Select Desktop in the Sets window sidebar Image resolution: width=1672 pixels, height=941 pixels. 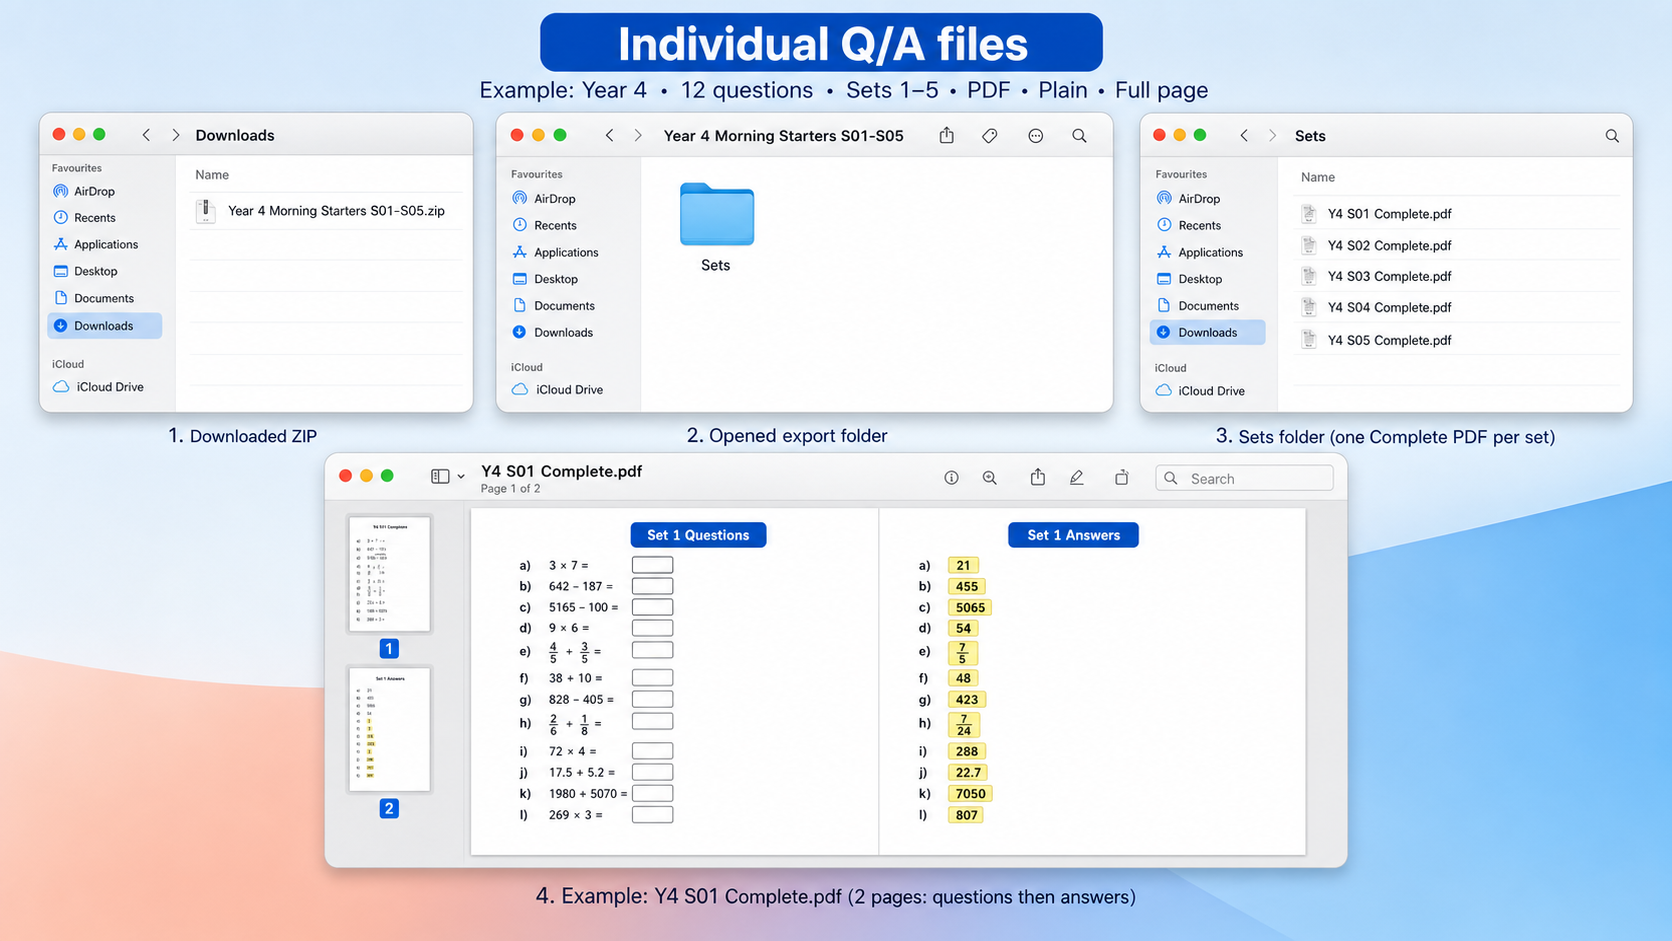click(x=1189, y=279)
